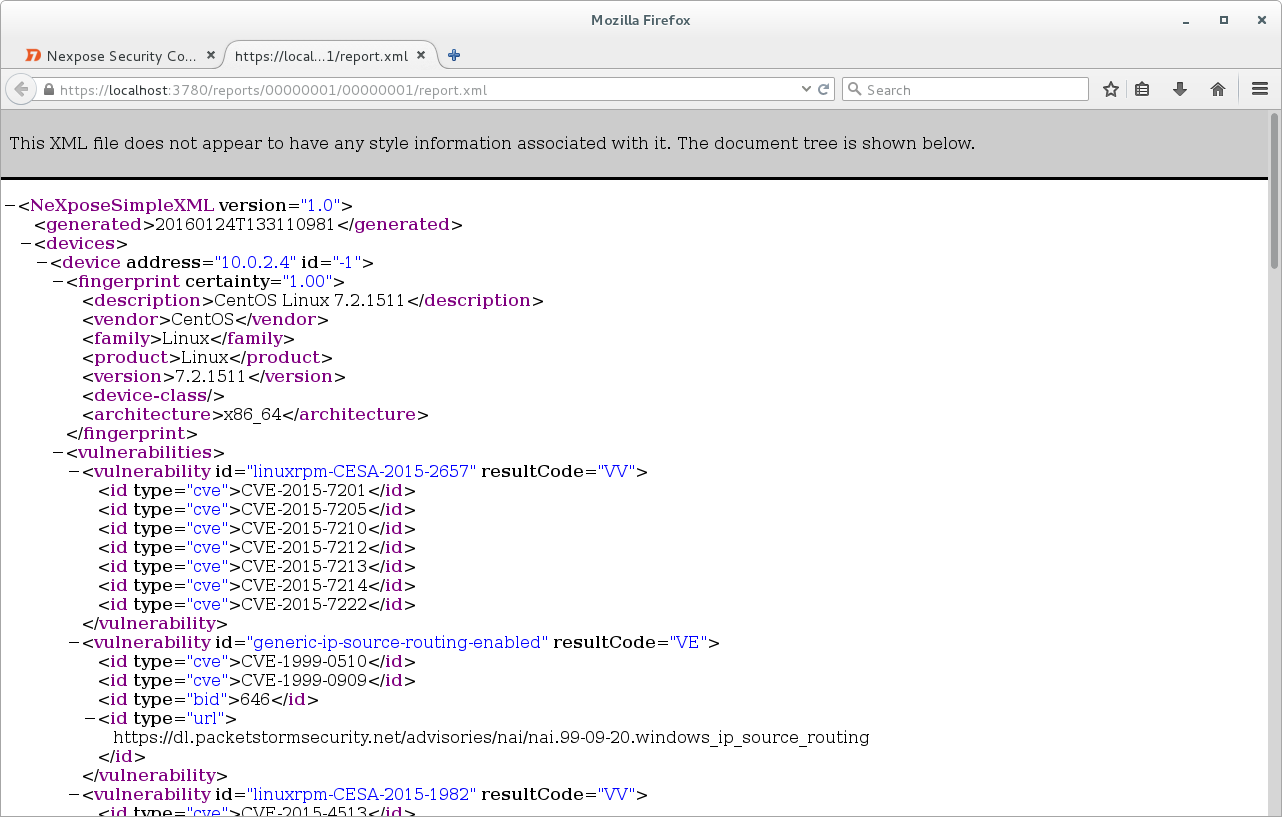Open the Firefox hamburger menu
1282x817 pixels.
tap(1260, 89)
